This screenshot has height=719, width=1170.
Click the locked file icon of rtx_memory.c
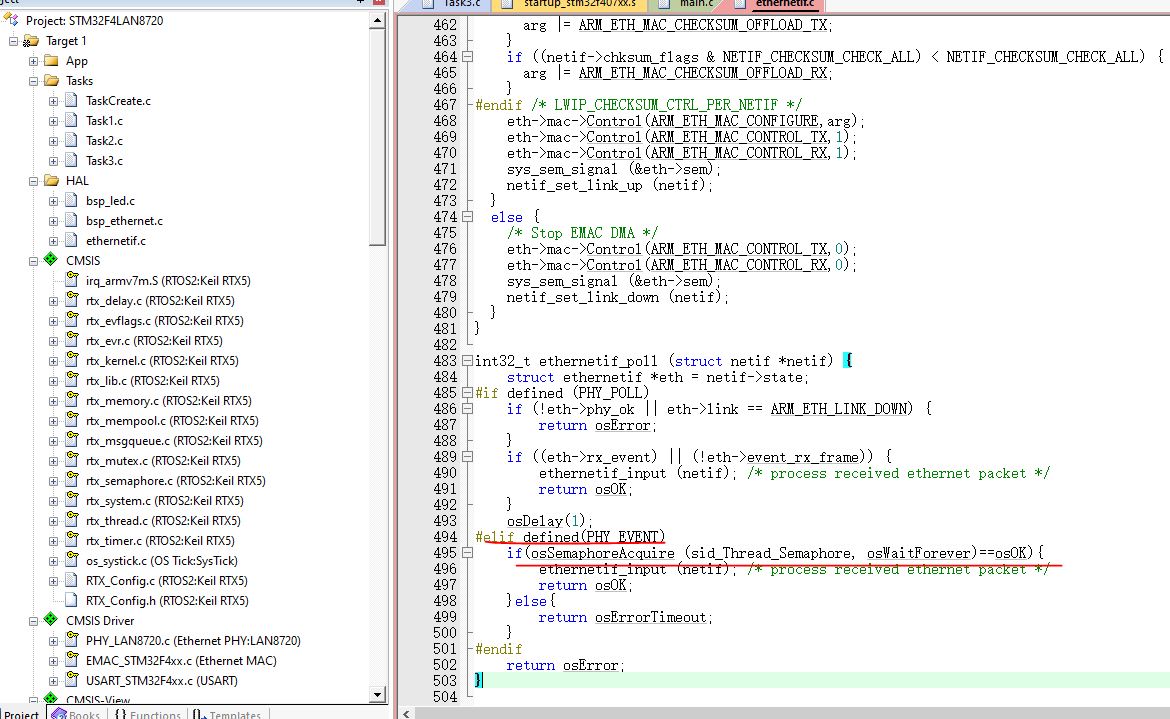tap(72, 400)
